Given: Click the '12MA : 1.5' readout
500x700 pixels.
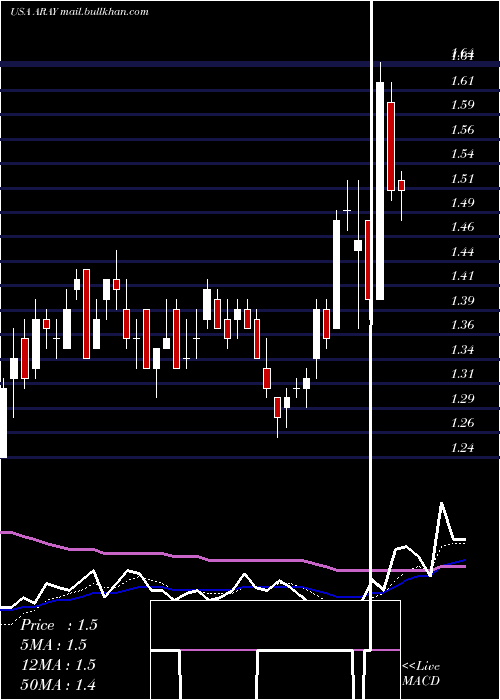Looking at the screenshot, I should coord(59,665).
